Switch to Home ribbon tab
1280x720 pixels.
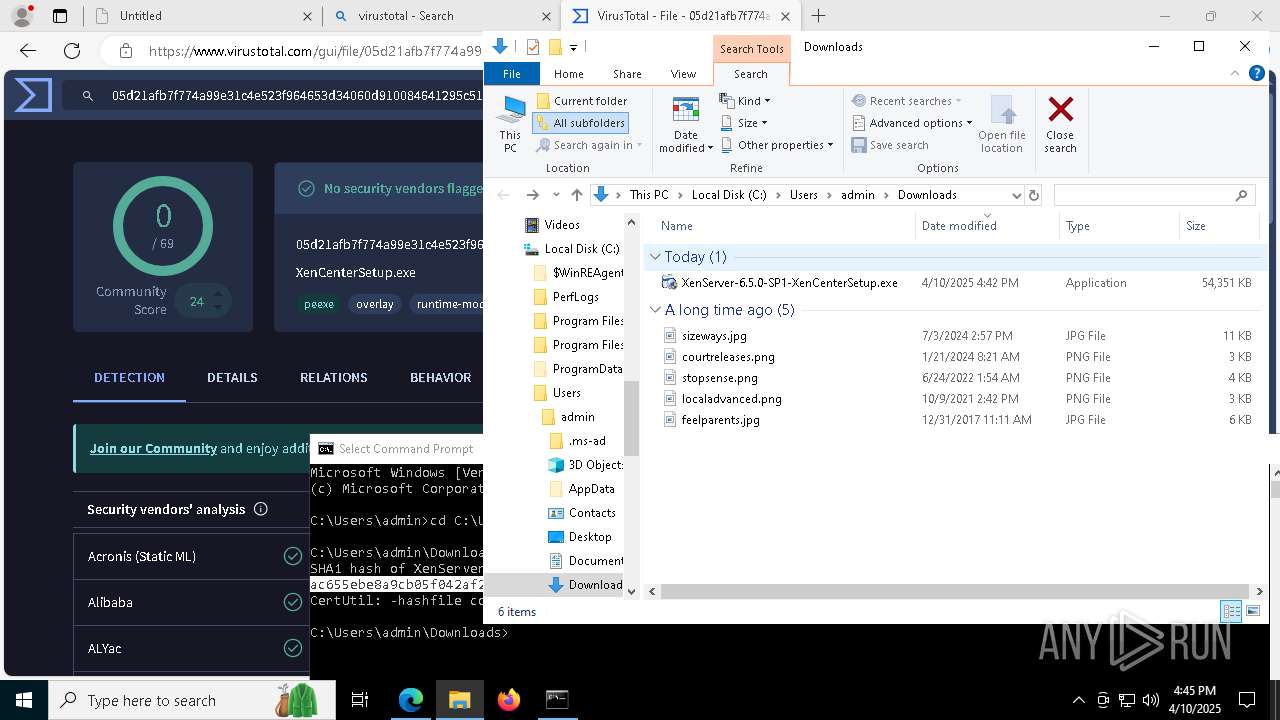[x=569, y=74]
